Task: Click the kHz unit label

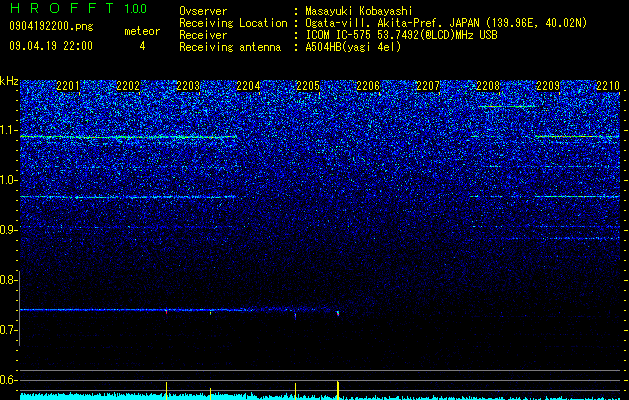Action: tap(9, 81)
